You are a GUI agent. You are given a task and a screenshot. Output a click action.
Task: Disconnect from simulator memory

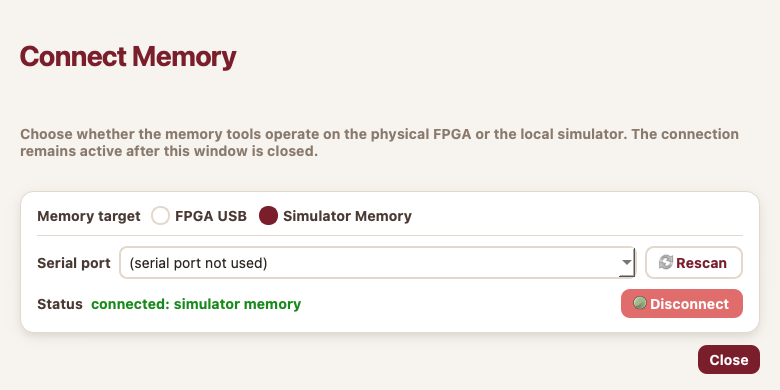coord(682,303)
